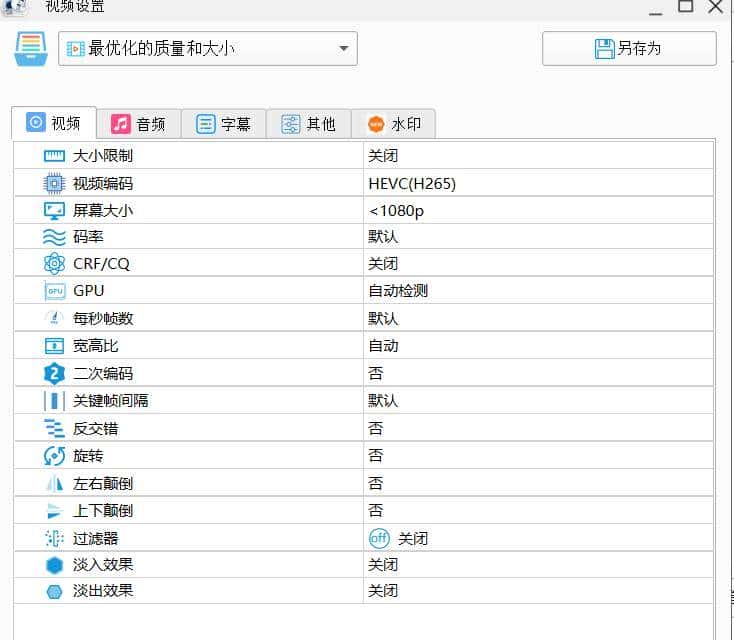Select the 否 value for 二次编码

375,374
